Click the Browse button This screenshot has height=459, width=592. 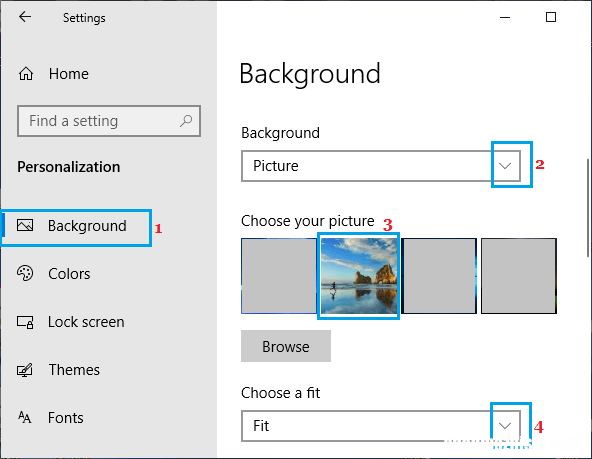tap(286, 346)
